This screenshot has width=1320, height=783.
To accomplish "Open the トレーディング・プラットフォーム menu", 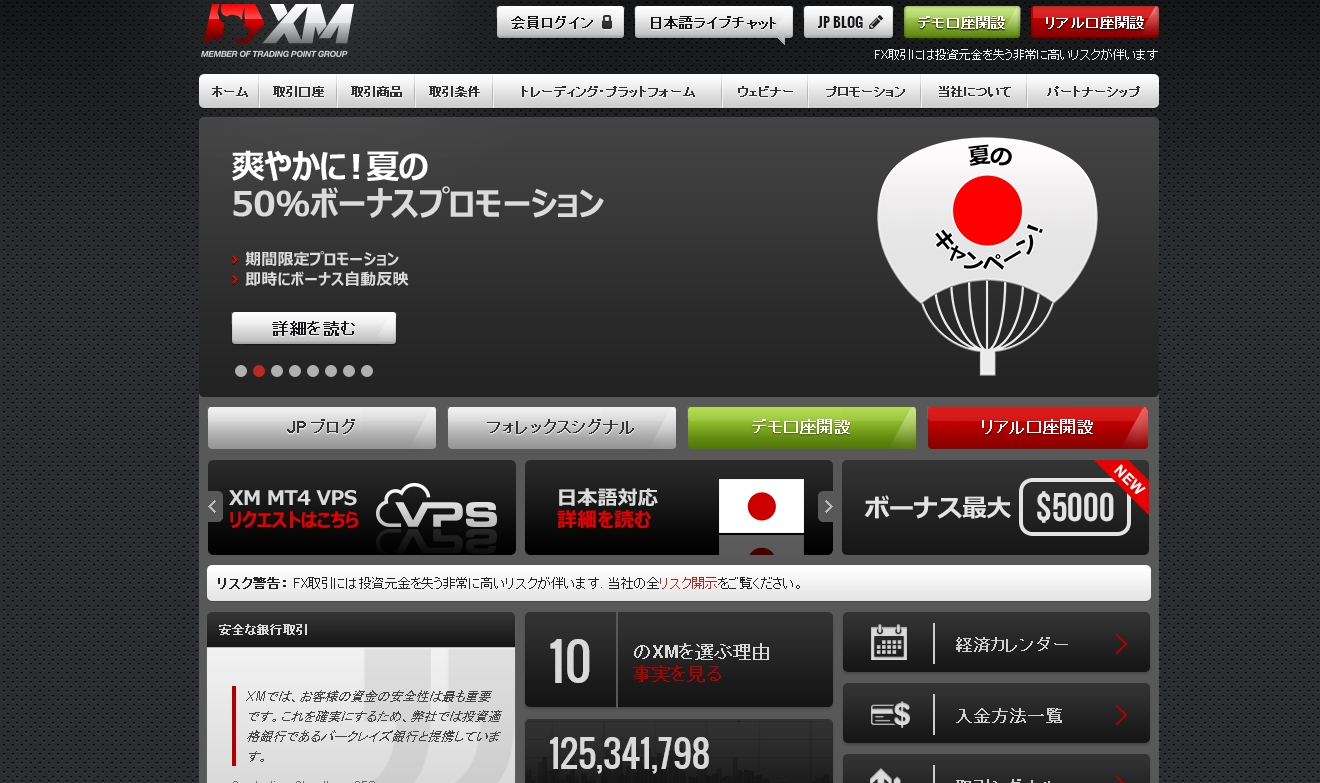I will pos(607,91).
